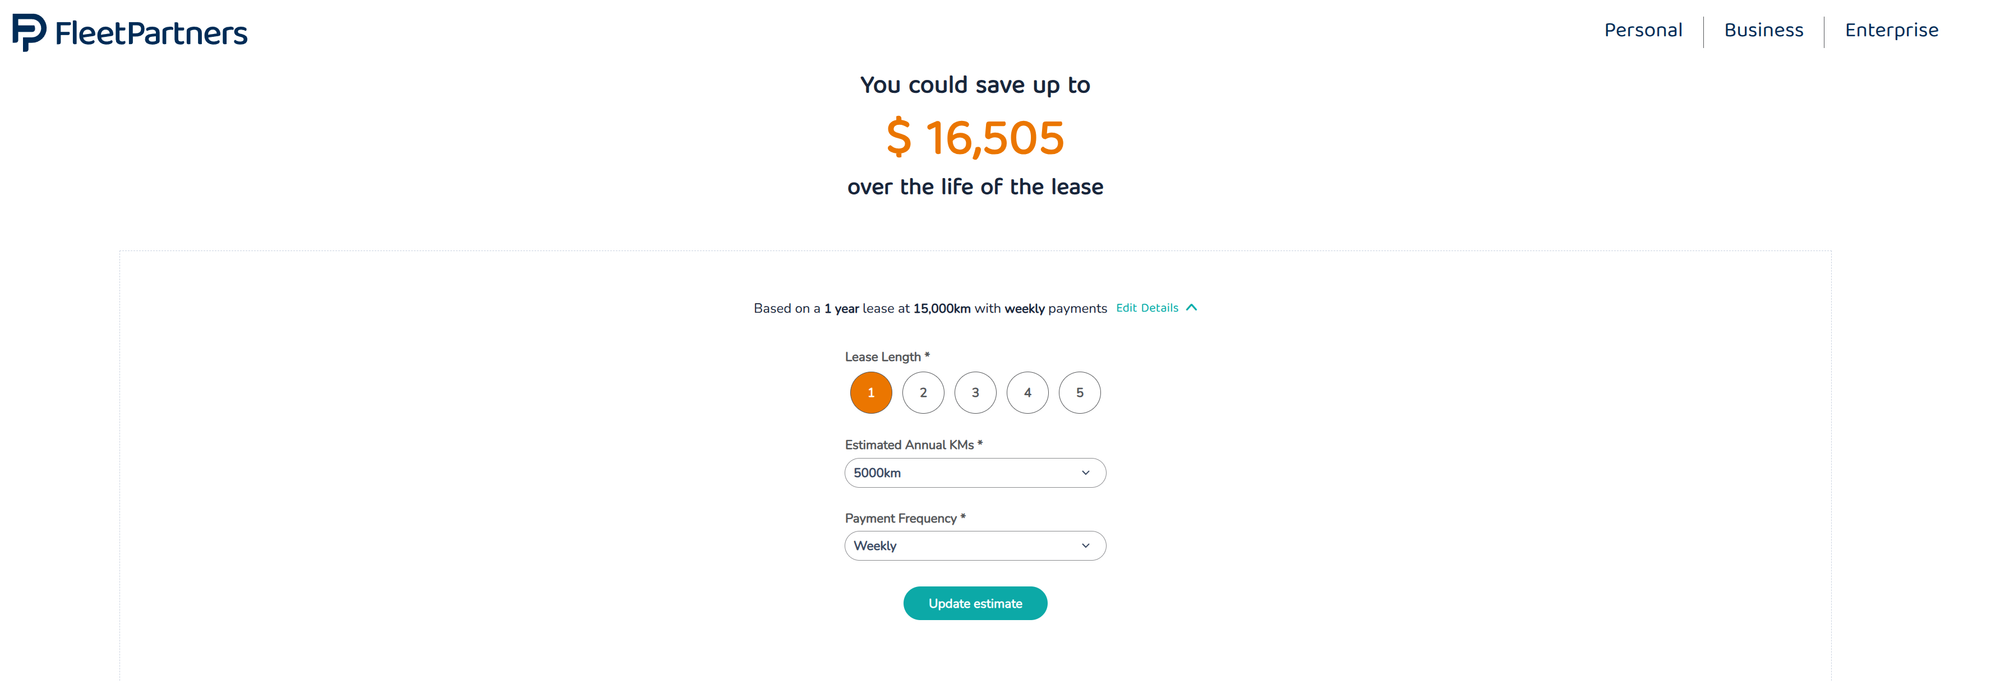Set lease length to 5 years
The width and height of the screenshot is (2000, 681).
pyautogui.click(x=1080, y=393)
